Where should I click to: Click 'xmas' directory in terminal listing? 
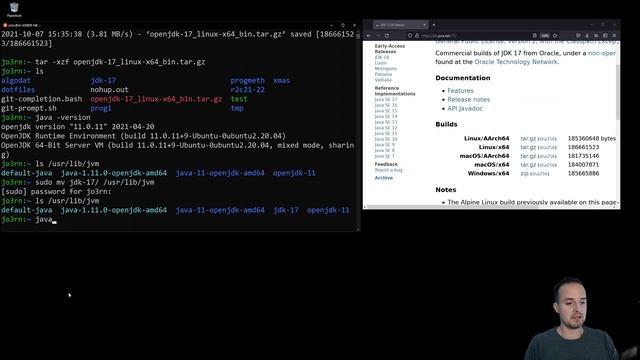click(281, 80)
